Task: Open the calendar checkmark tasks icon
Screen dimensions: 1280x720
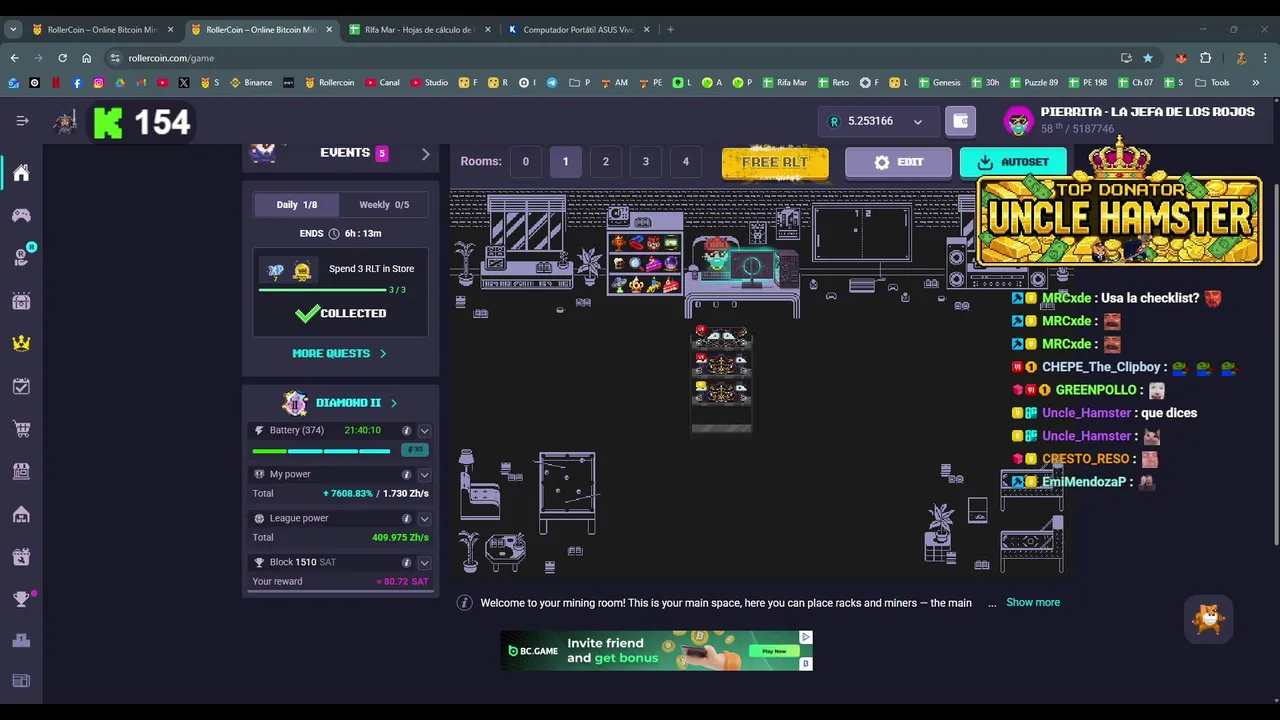Action: [x=21, y=386]
